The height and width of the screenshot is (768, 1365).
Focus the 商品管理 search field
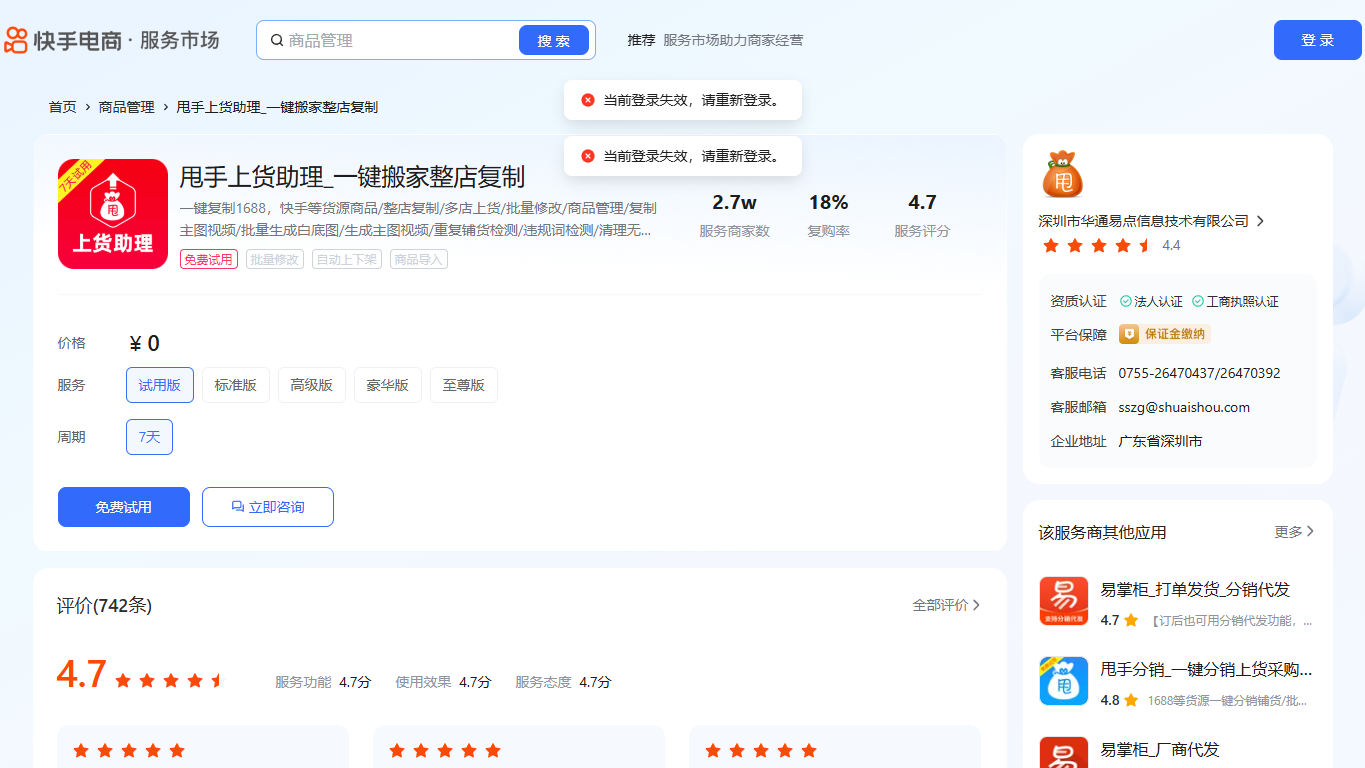click(x=400, y=41)
